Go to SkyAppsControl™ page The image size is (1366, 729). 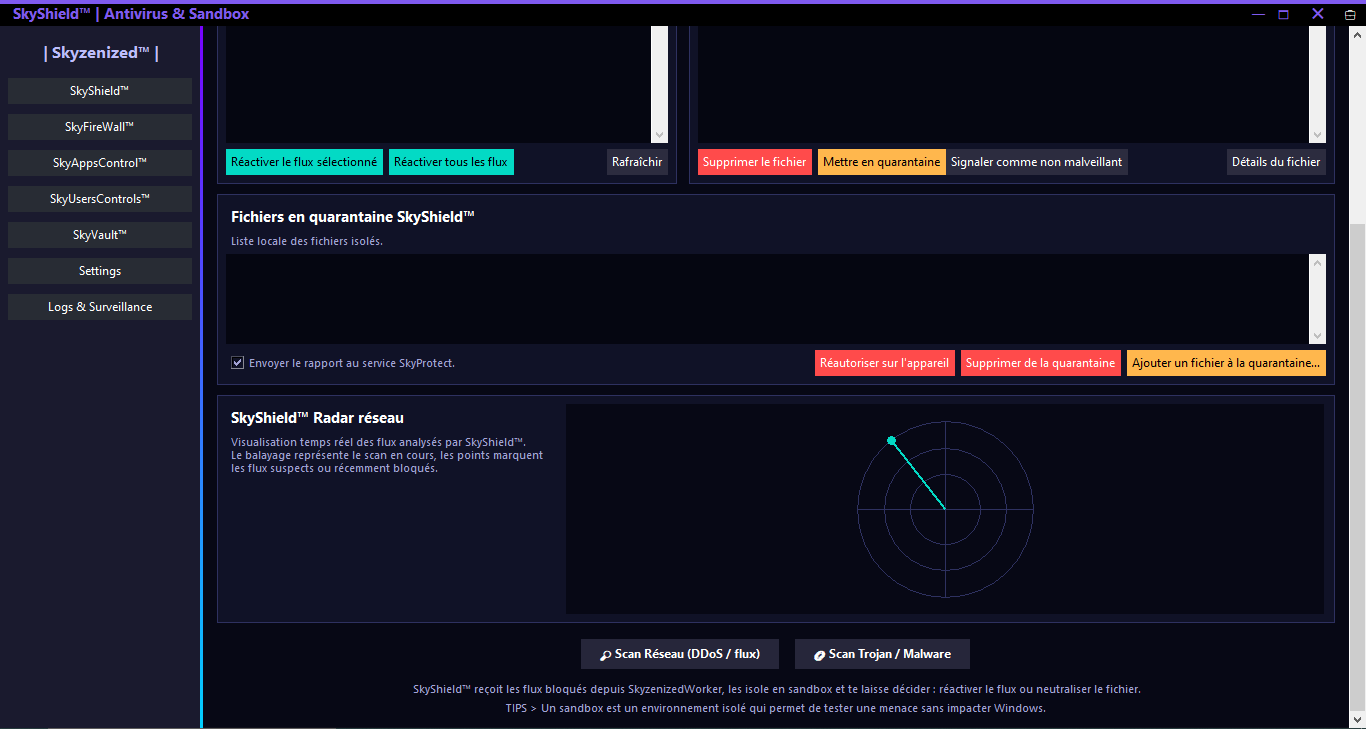tap(100, 163)
